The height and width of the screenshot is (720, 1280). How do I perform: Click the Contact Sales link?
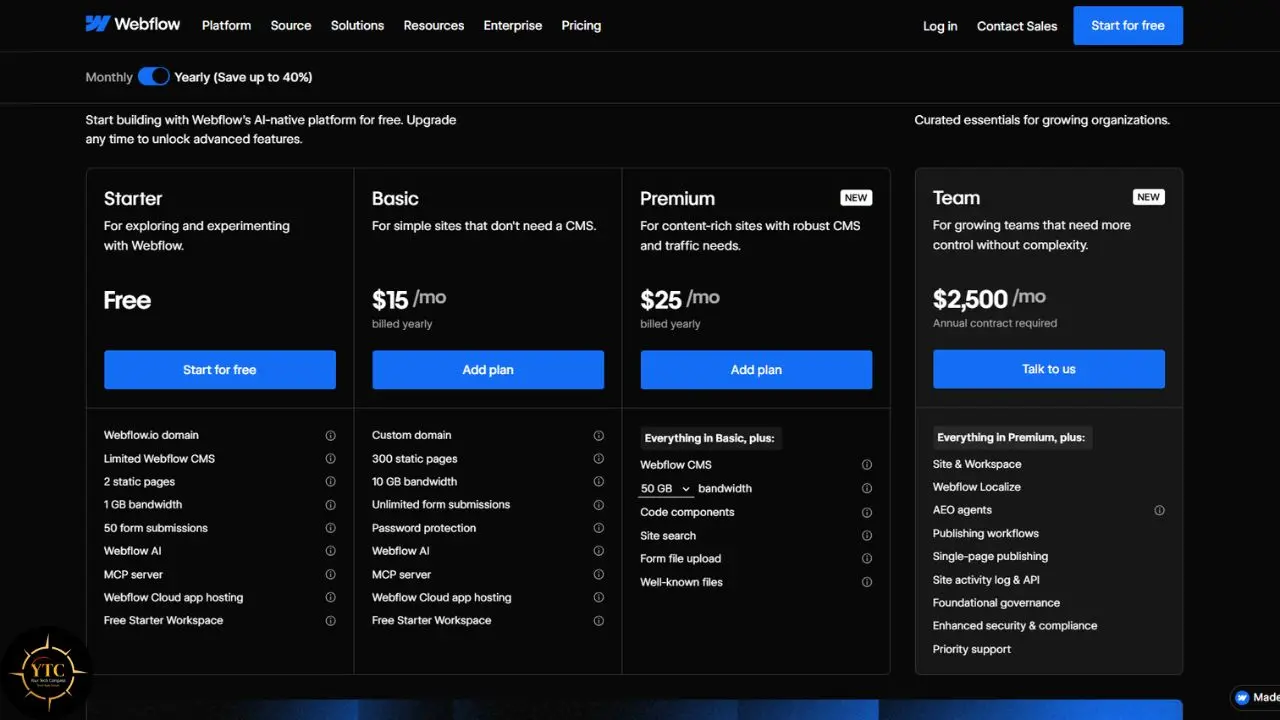pos(1017,26)
